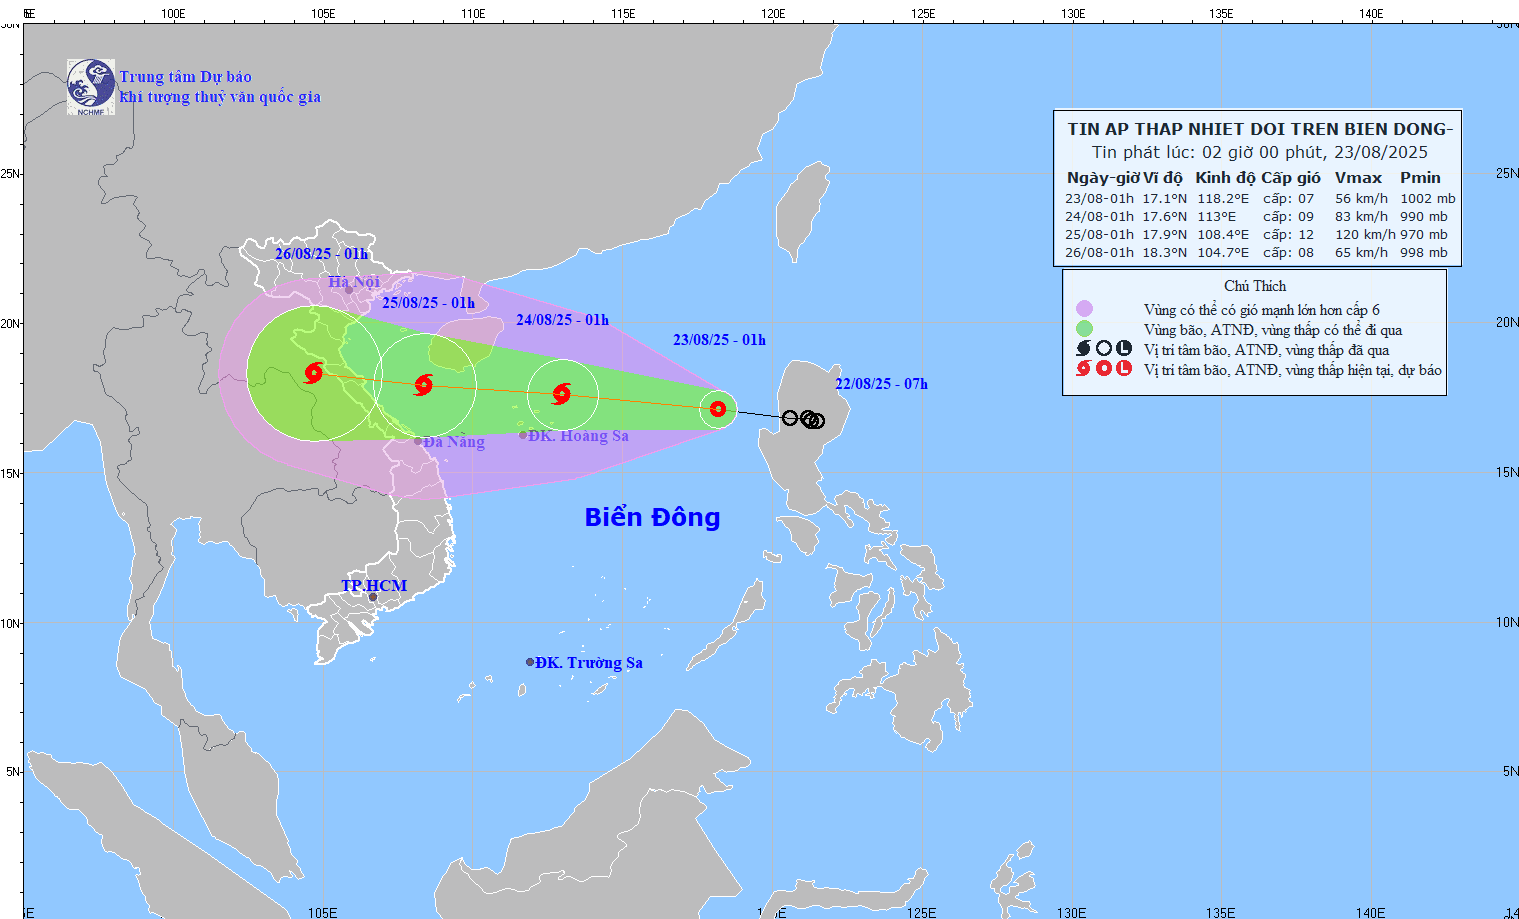Select the 25/08-01h row in the forecast table
Image resolution: width=1519 pixels, height=919 pixels.
(1256, 235)
